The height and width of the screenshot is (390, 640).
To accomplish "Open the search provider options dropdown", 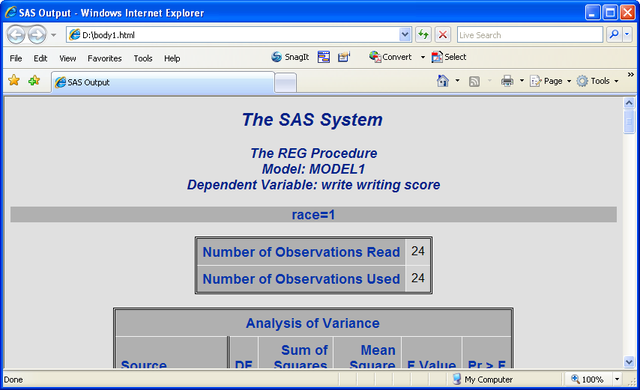I will click(627, 35).
